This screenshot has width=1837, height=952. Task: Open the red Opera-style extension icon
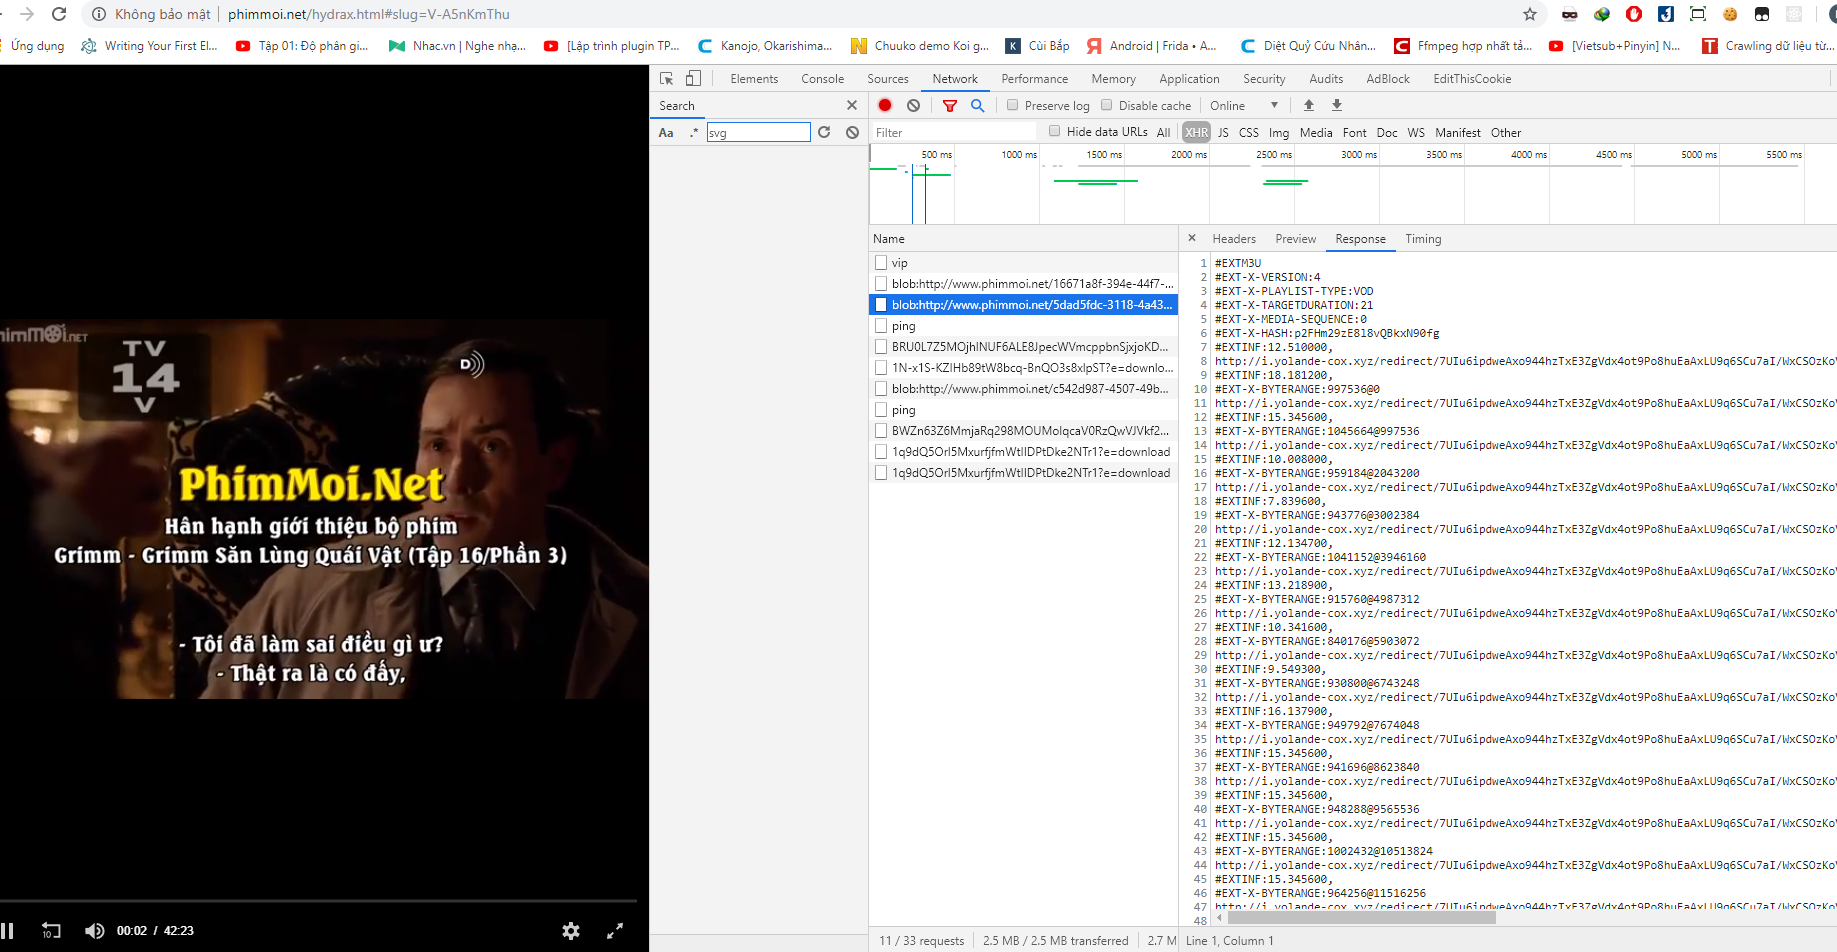click(1634, 14)
